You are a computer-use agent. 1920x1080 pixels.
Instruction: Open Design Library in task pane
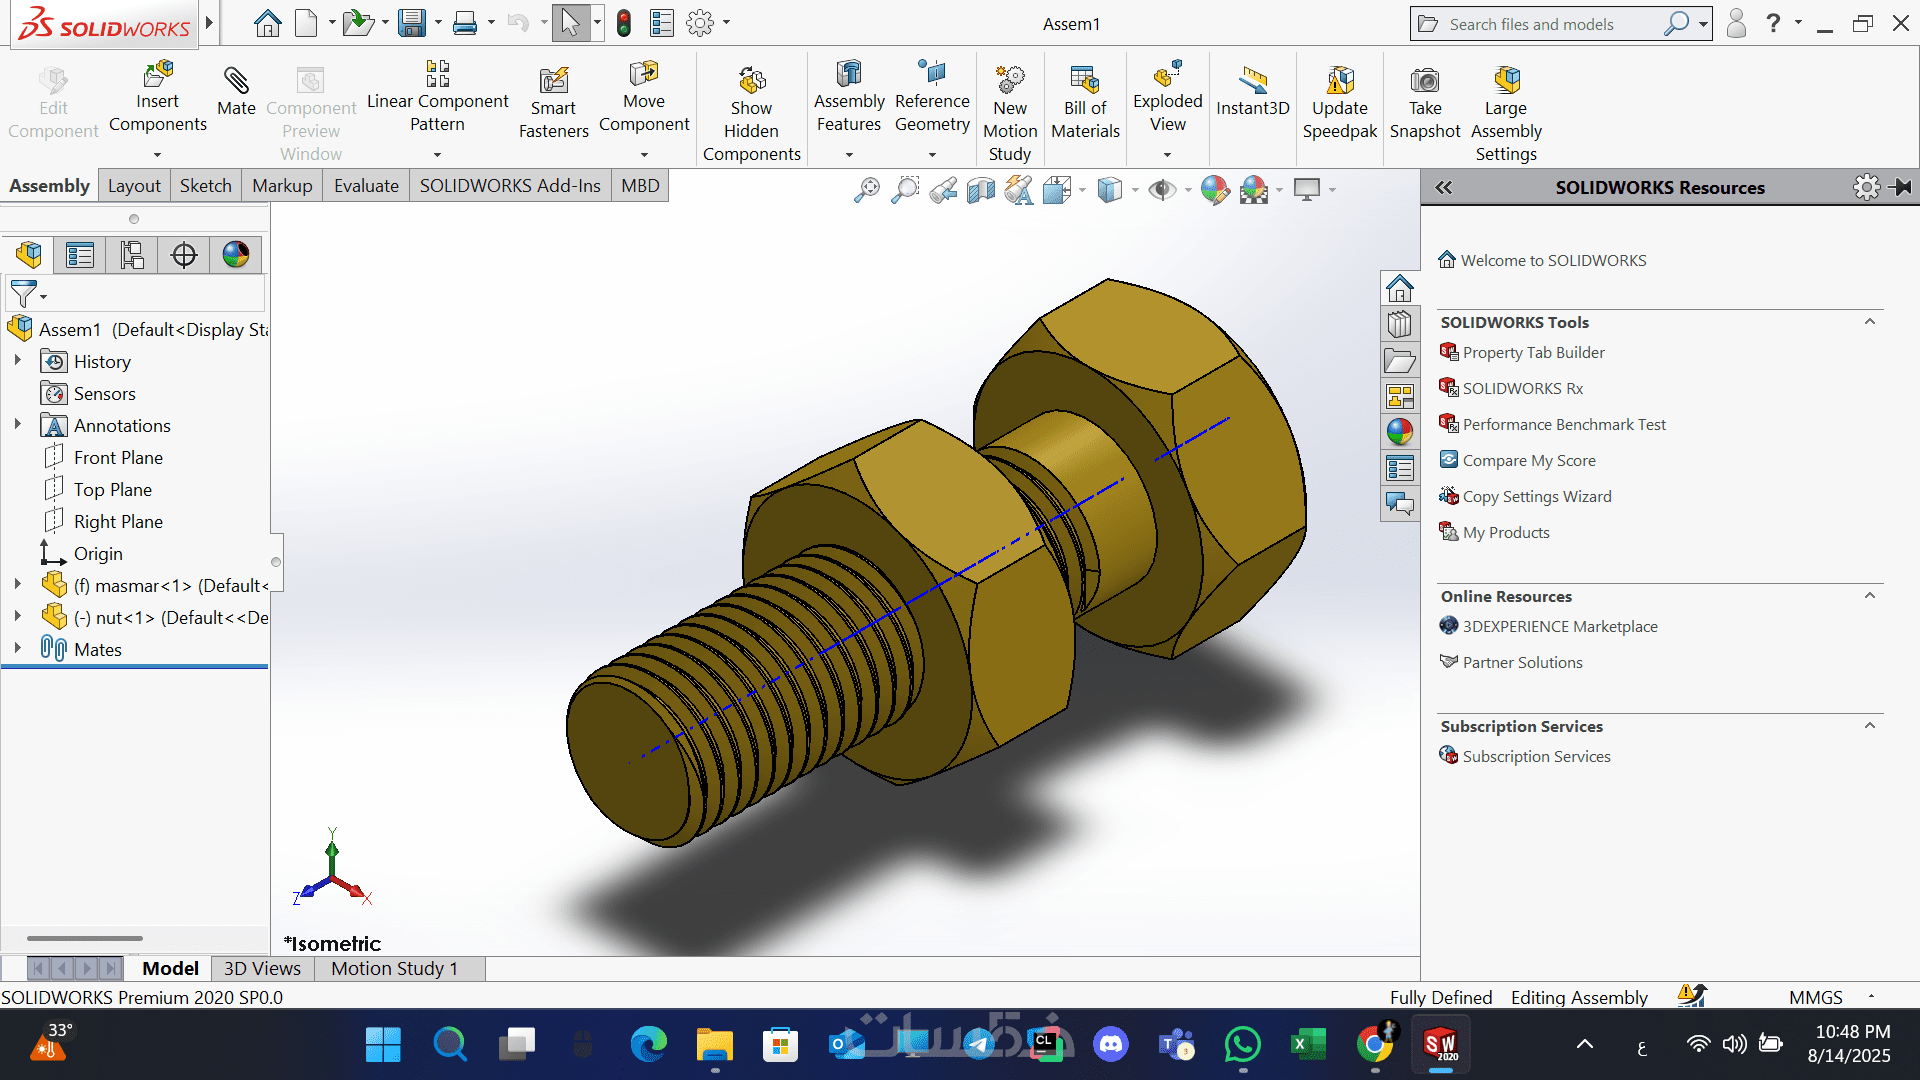click(1400, 325)
